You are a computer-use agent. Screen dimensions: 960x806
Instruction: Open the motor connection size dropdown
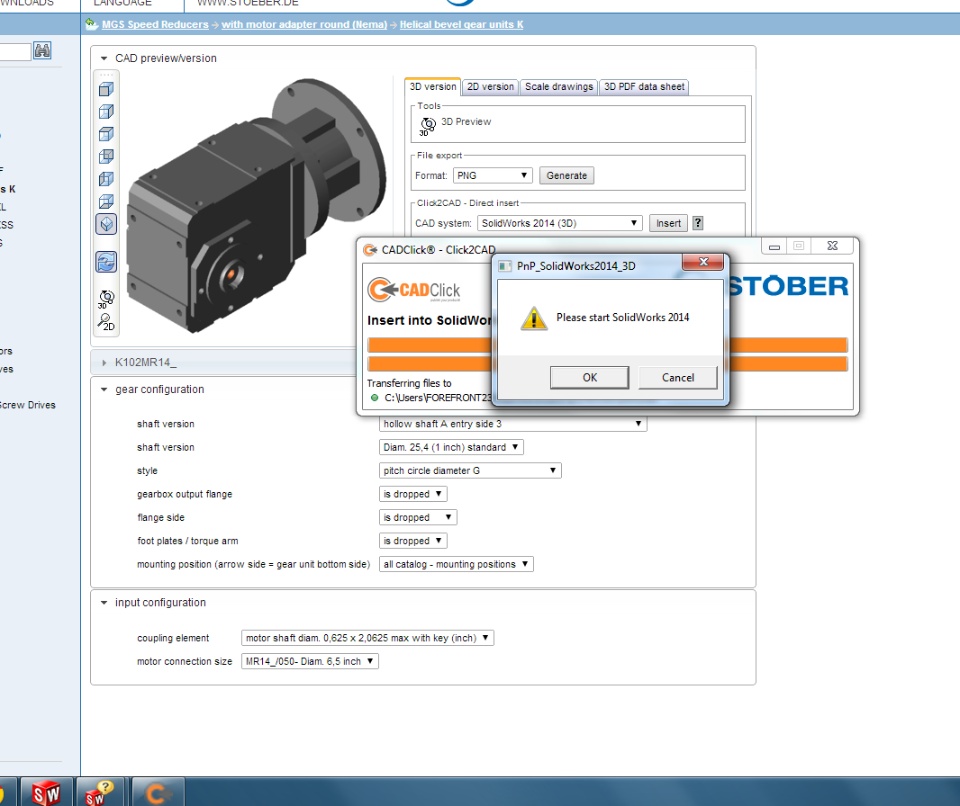click(x=310, y=661)
